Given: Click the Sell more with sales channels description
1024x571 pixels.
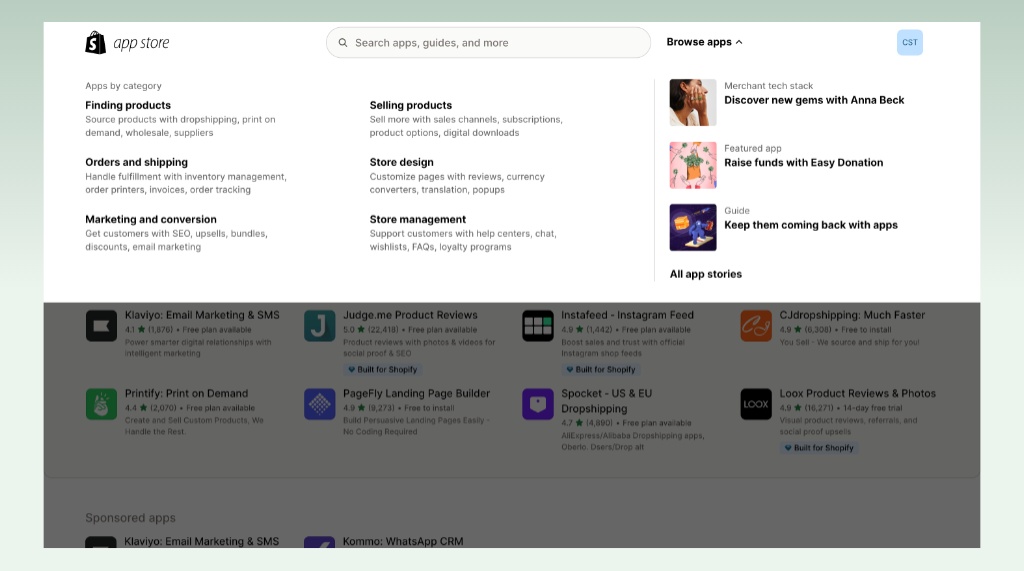Looking at the screenshot, I should click(x=466, y=126).
